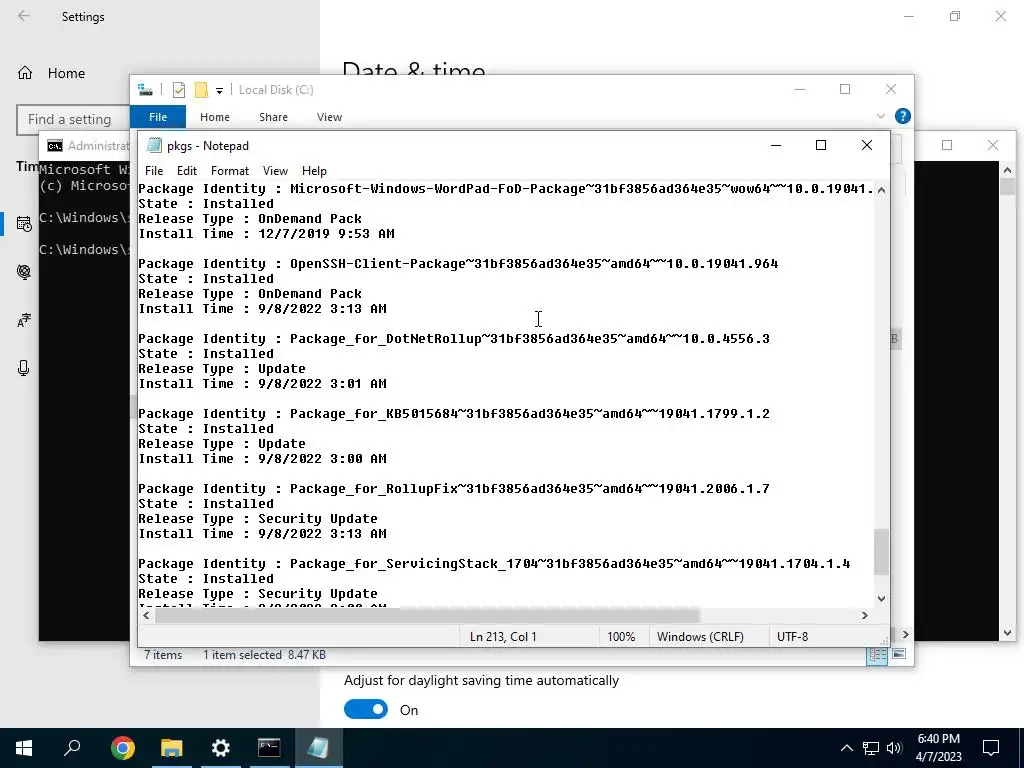Screen dimensions: 1024x768
Task: Click the 100% zoom status entry
Action: 621,637
